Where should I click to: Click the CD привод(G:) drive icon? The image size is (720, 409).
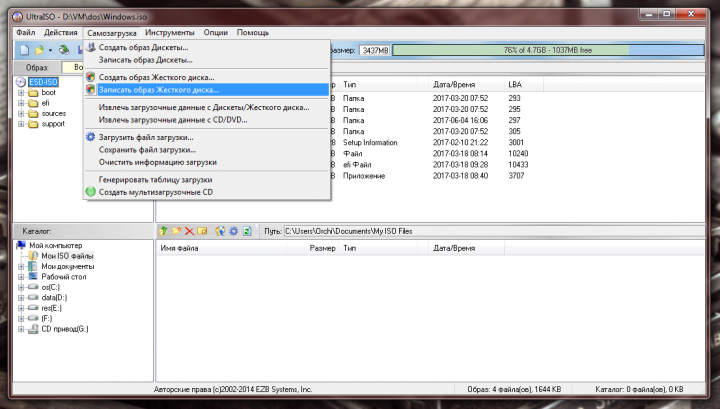33,329
